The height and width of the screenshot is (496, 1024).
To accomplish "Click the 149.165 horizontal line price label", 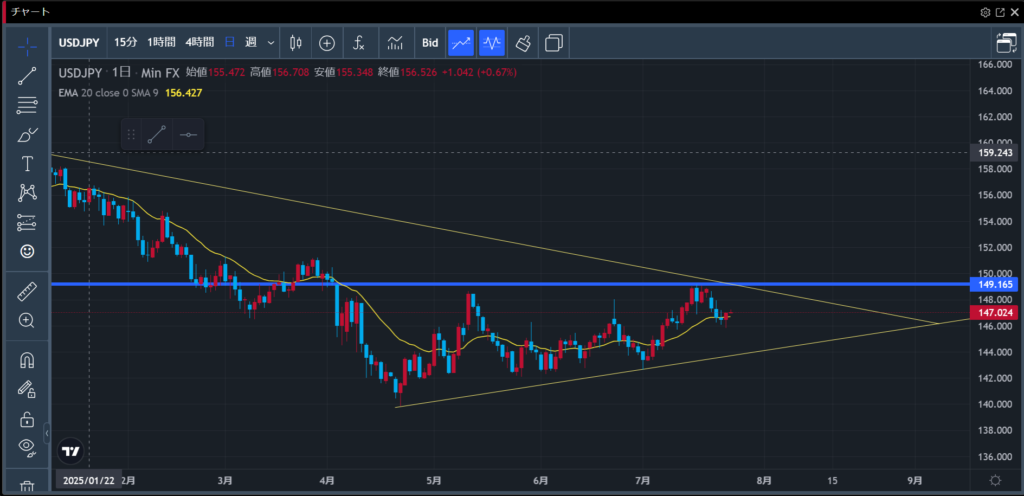I will click(996, 285).
